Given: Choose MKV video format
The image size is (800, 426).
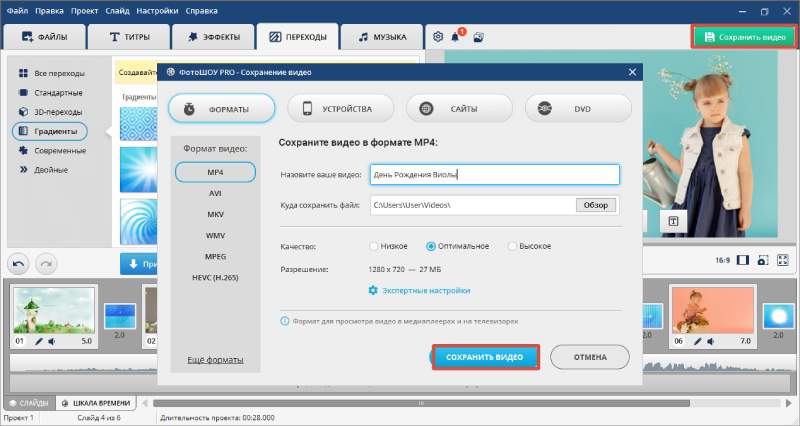Looking at the screenshot, I should [x=215, y=214].
